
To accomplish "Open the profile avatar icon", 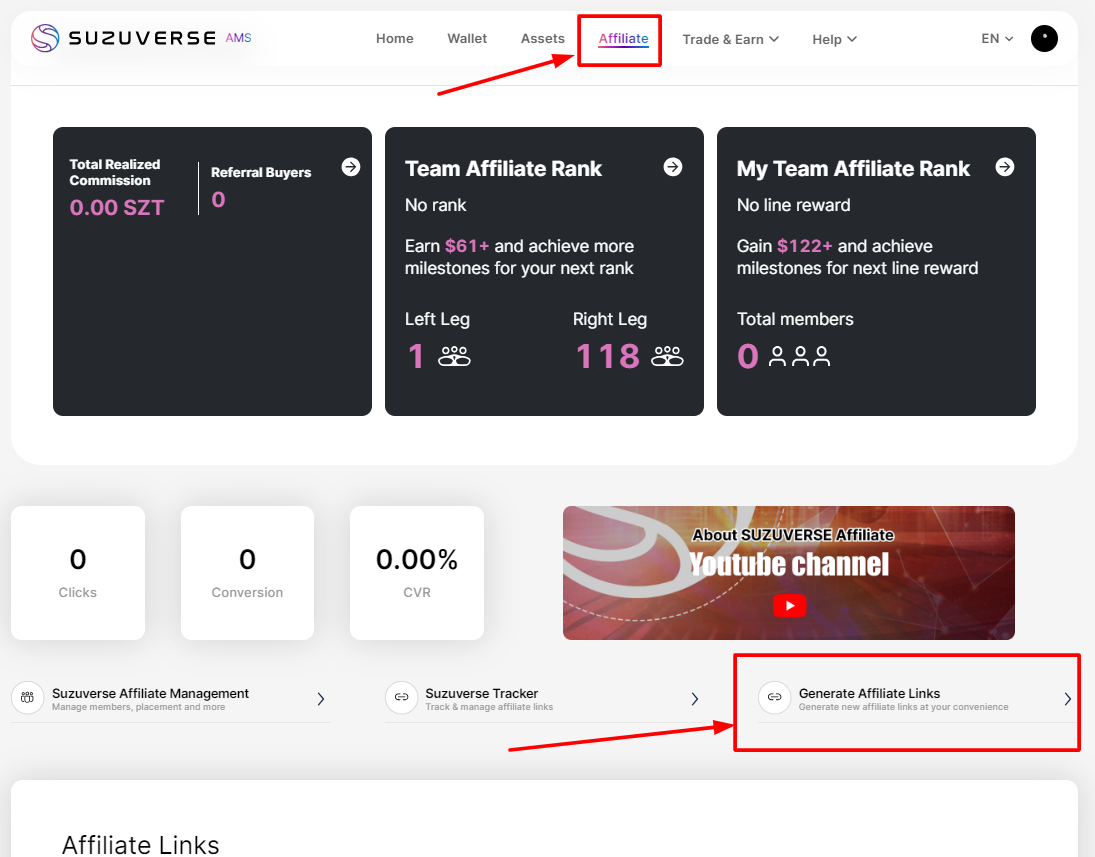I will point(1044,39).
